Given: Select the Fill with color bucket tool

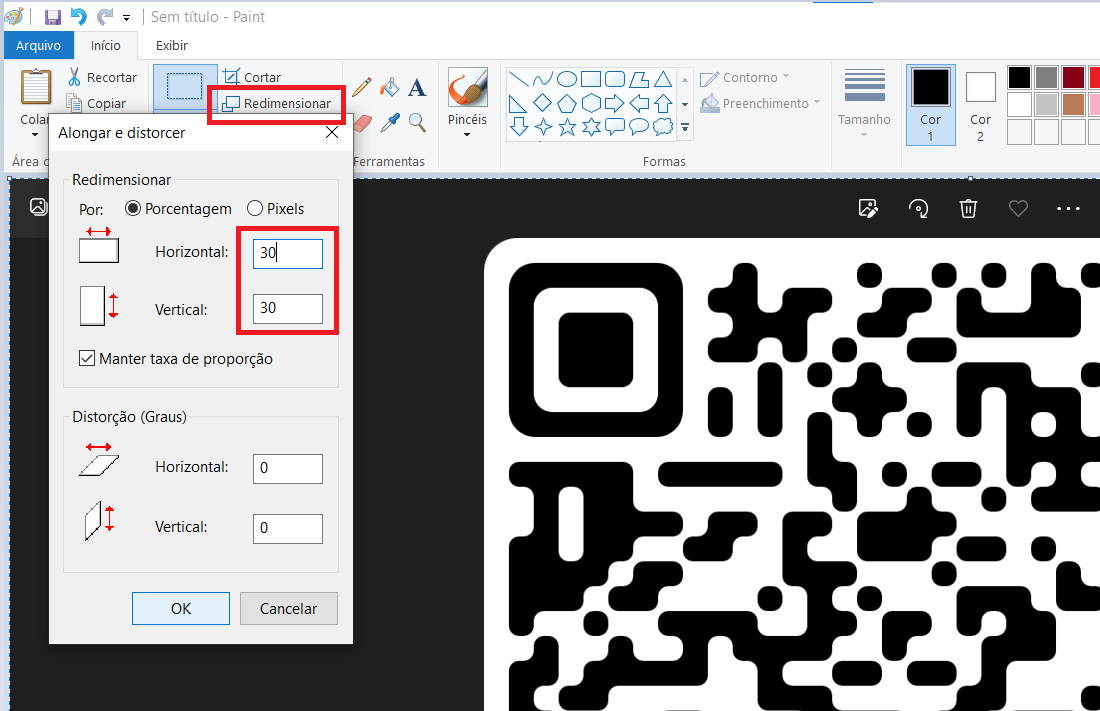Looking at the screenshot, I should point(390,88).
